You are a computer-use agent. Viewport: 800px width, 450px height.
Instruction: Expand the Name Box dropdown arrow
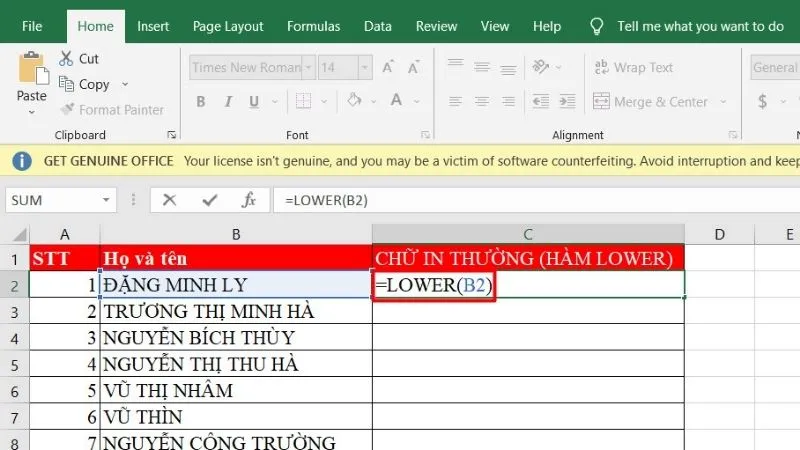pos(134,200)
